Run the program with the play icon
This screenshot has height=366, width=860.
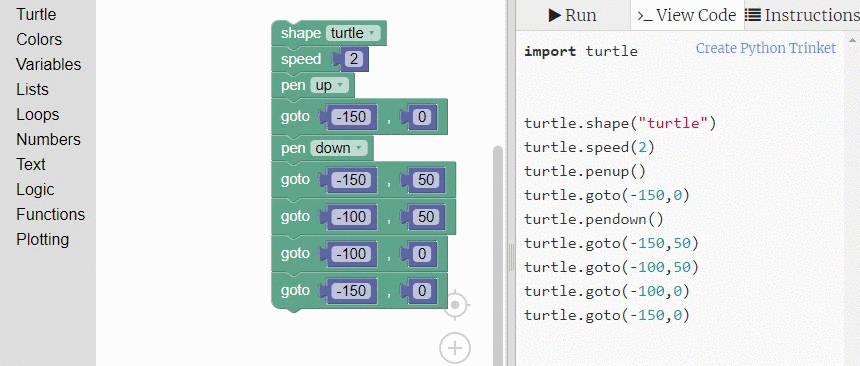click(x=555, y=15)
